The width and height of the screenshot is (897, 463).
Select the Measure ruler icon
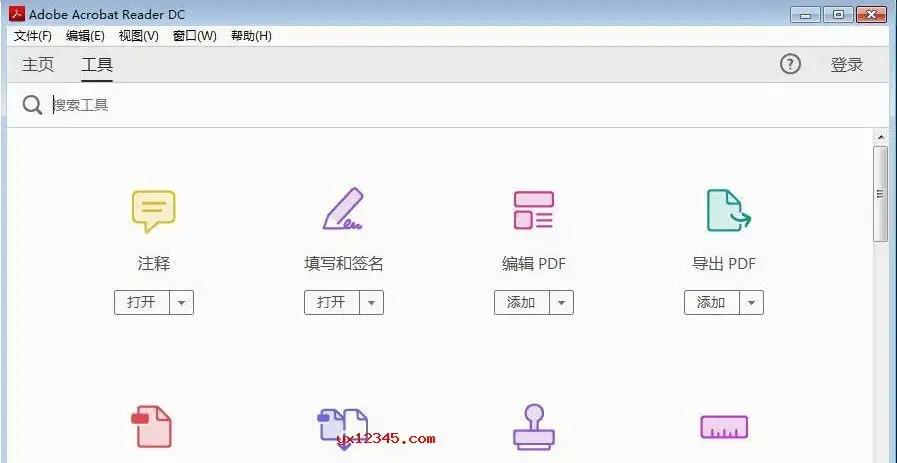coord(724,427)
